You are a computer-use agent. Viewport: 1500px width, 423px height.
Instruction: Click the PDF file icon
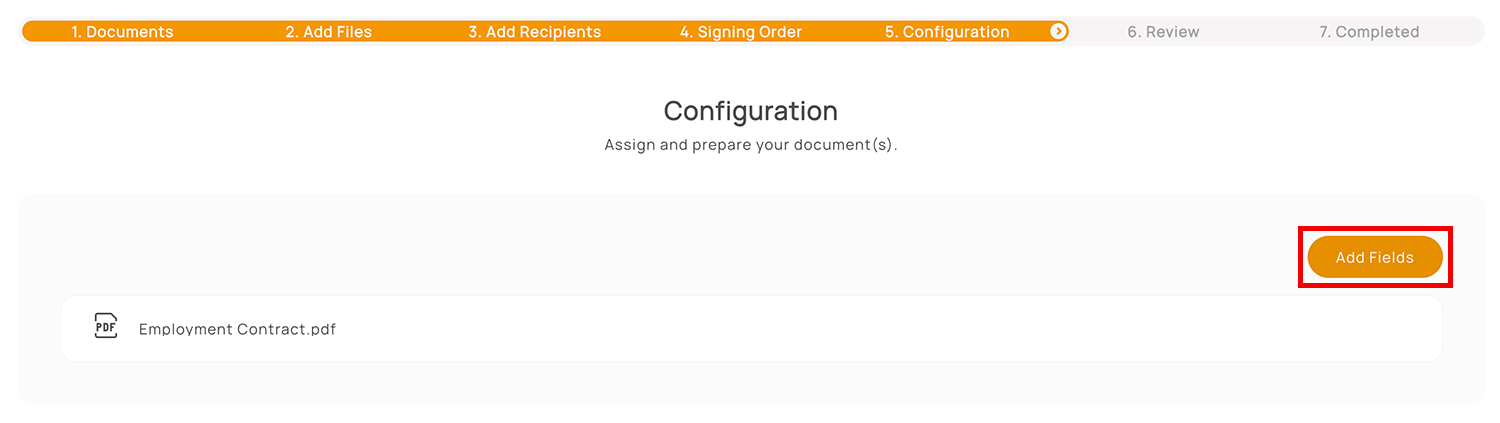point(105,326)
